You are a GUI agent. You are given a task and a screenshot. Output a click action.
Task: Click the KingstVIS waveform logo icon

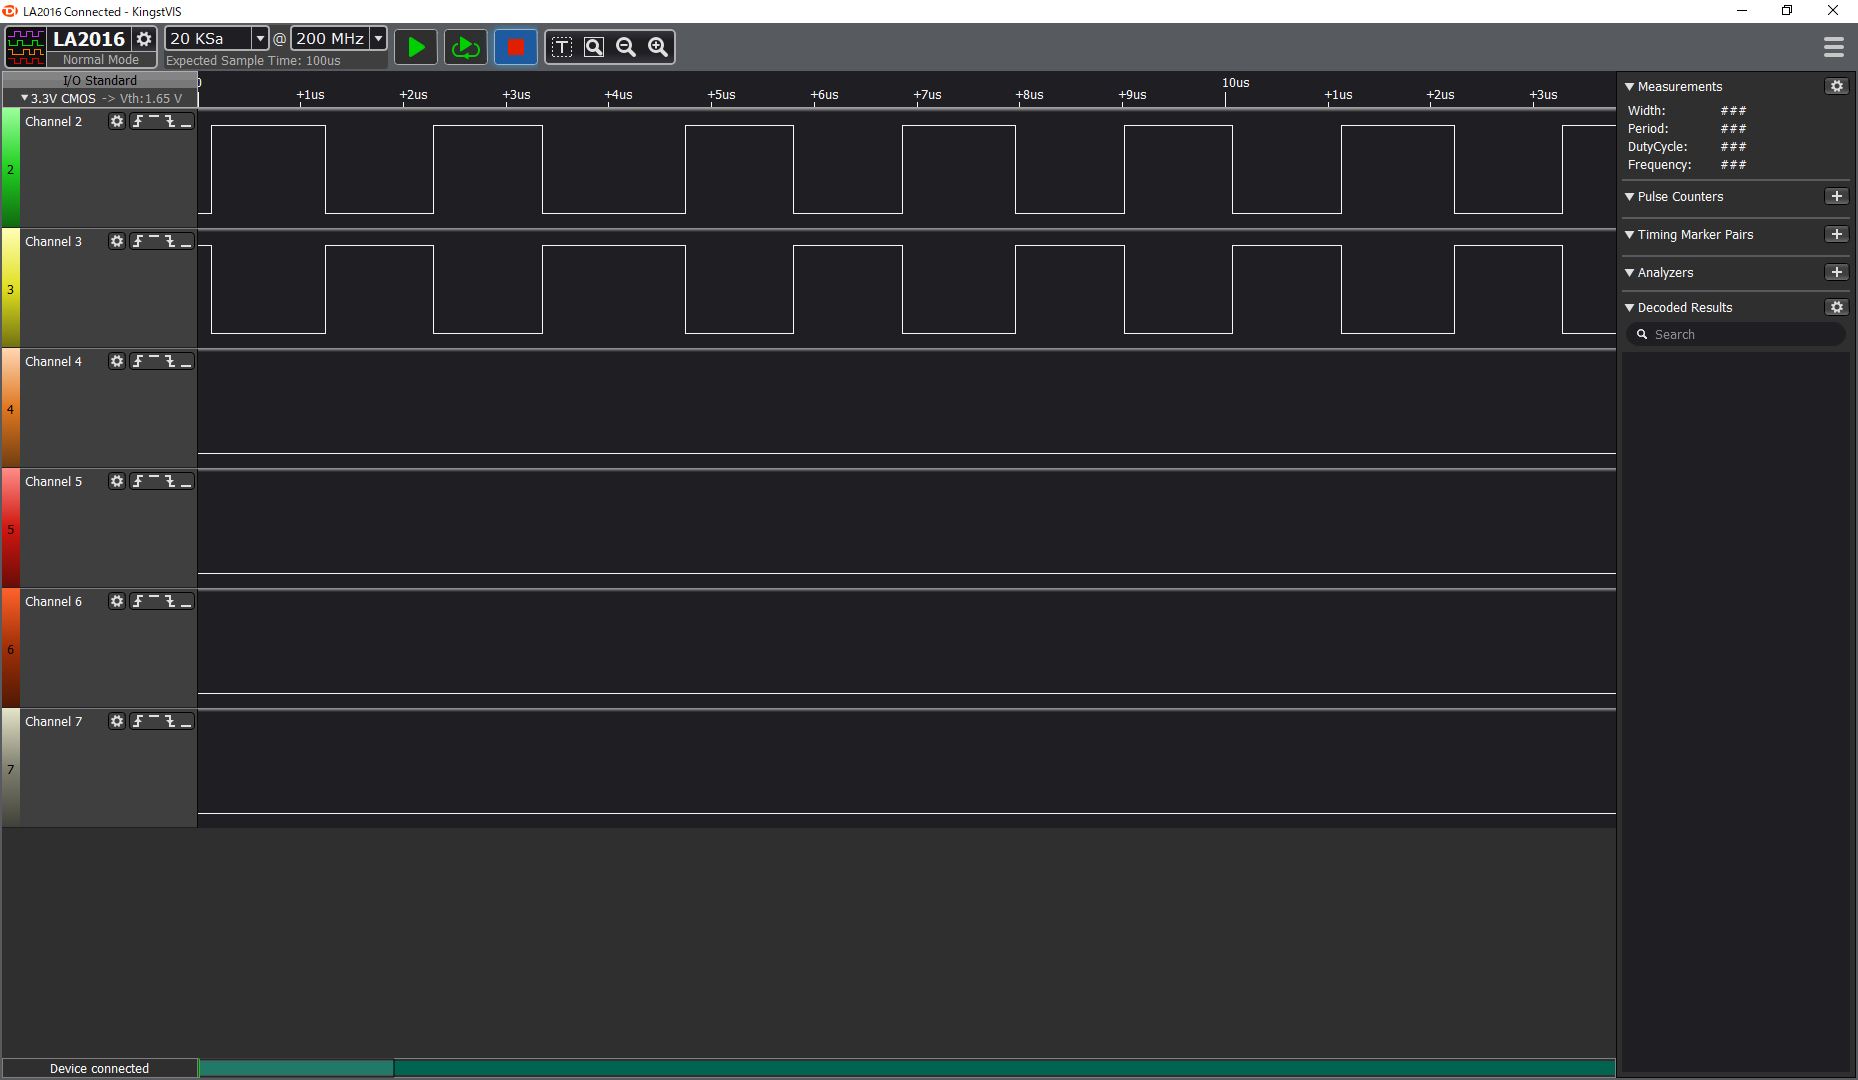coord(26,47)
